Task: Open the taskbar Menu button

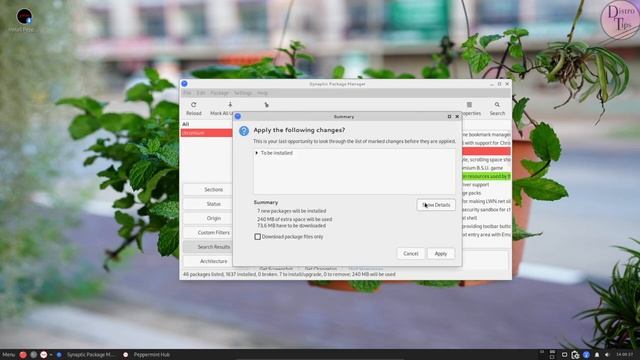Action: [x=8, y=355]
